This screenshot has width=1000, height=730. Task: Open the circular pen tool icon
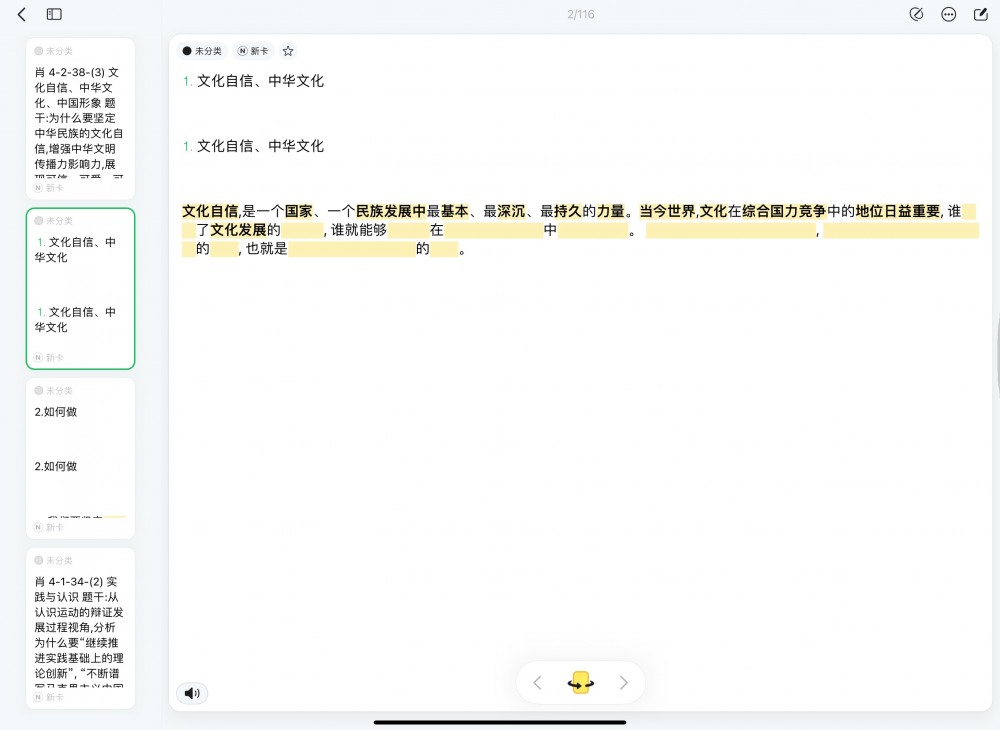(916, 15)
